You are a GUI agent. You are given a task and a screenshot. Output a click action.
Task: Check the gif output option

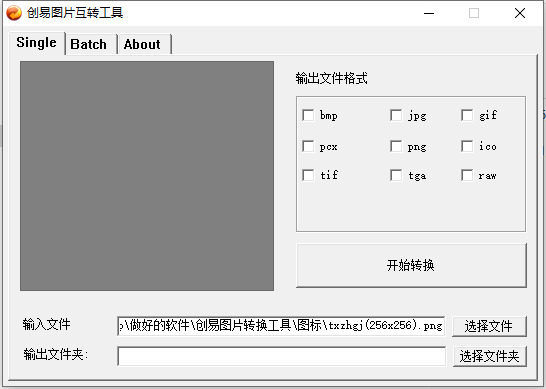[467, 115]
